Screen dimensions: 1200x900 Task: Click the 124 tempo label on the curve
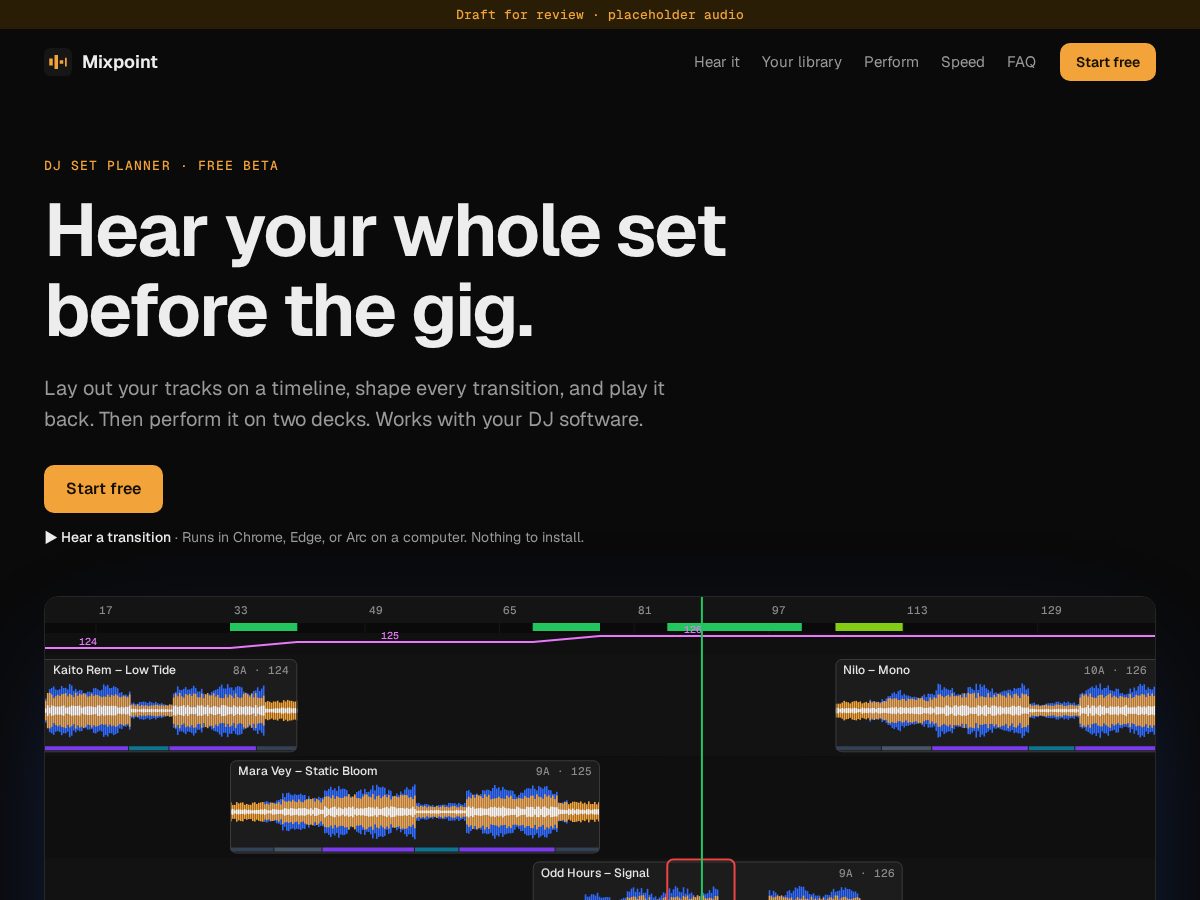[x=88, y=642]
